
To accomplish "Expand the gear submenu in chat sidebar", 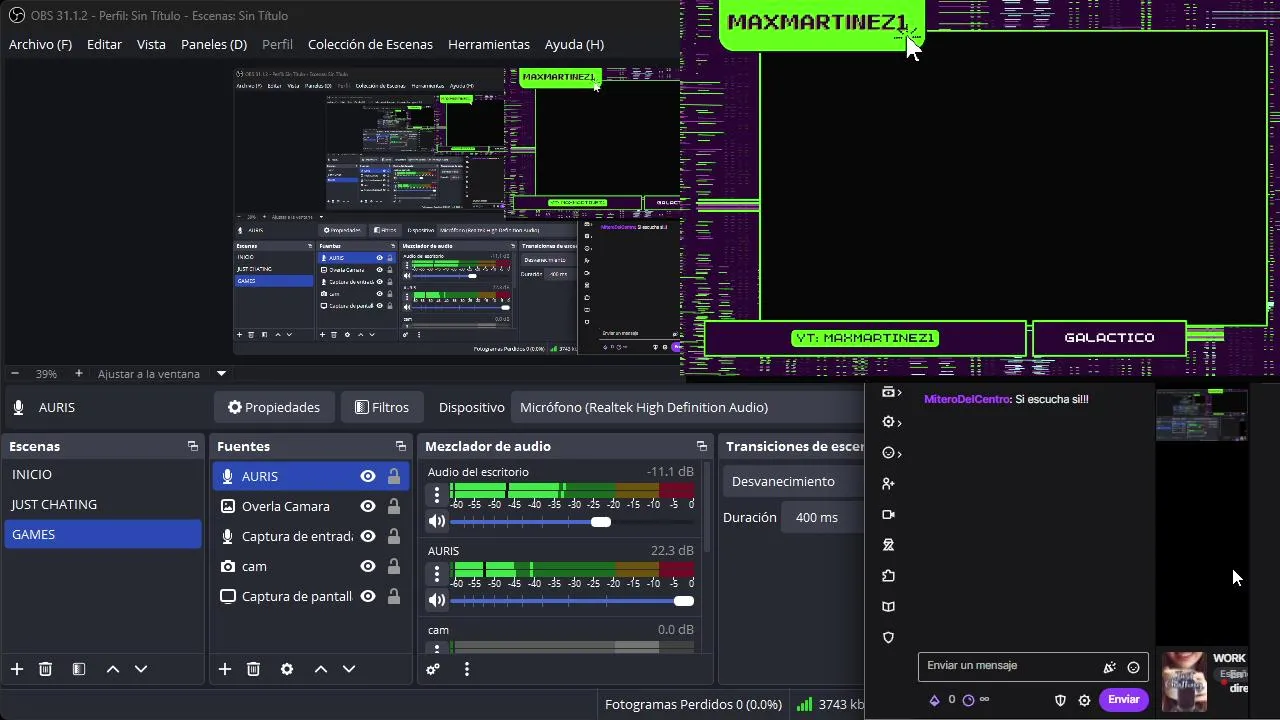I will point(891,422).
